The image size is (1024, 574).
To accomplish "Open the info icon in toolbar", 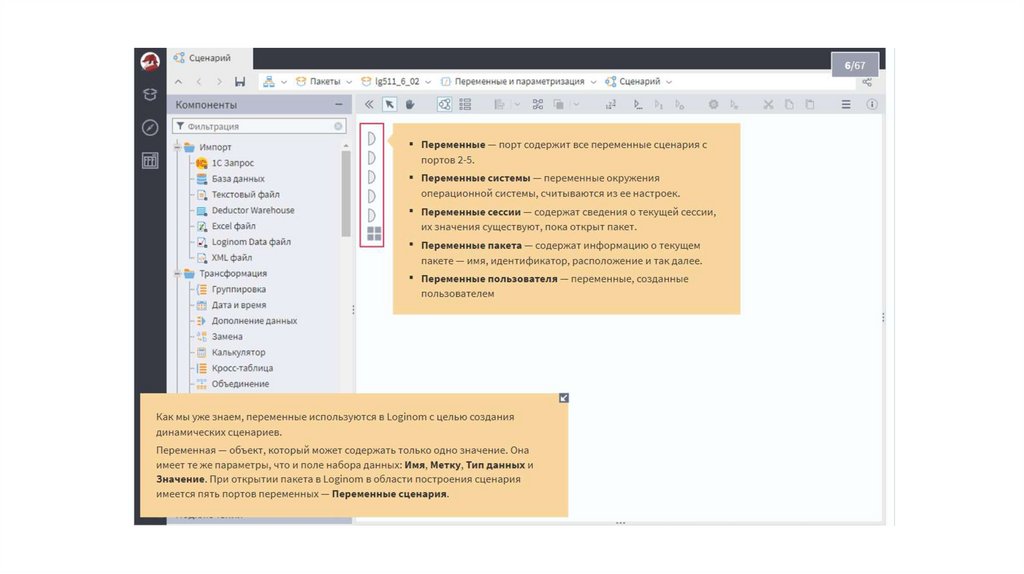I will [872, 104].
